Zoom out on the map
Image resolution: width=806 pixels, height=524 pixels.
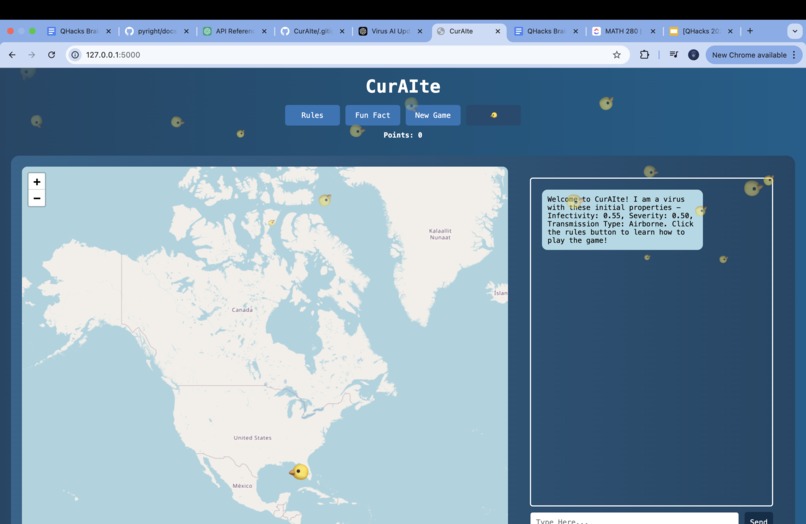36,198
